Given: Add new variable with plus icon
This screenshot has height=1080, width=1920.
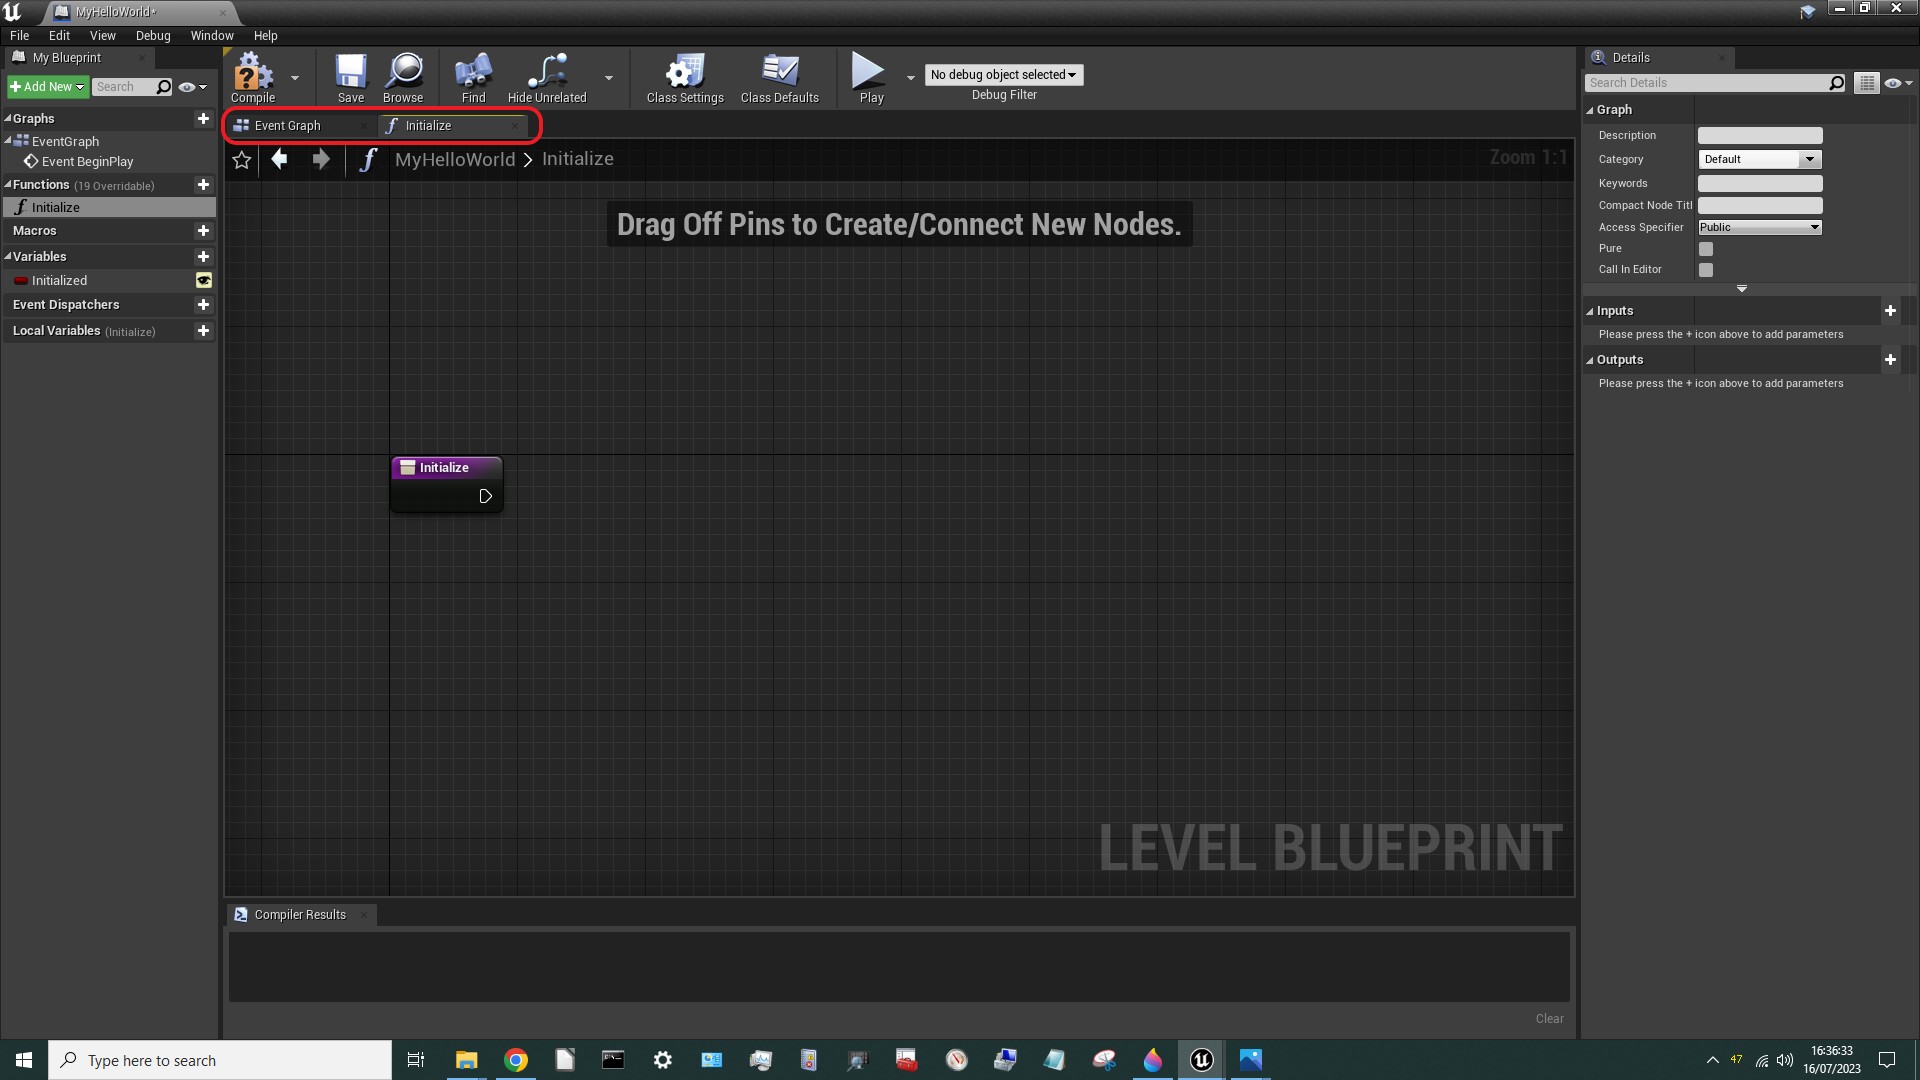Looking at the screenshot, I should tap(203, 257).
